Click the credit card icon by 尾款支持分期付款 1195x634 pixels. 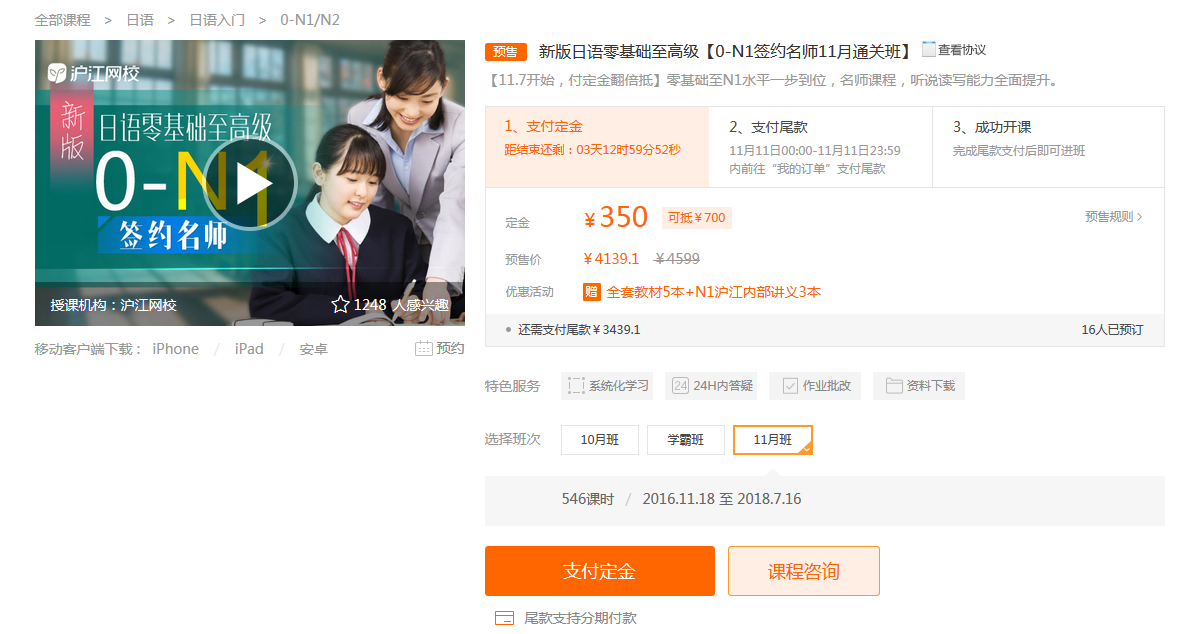(504, 618)
